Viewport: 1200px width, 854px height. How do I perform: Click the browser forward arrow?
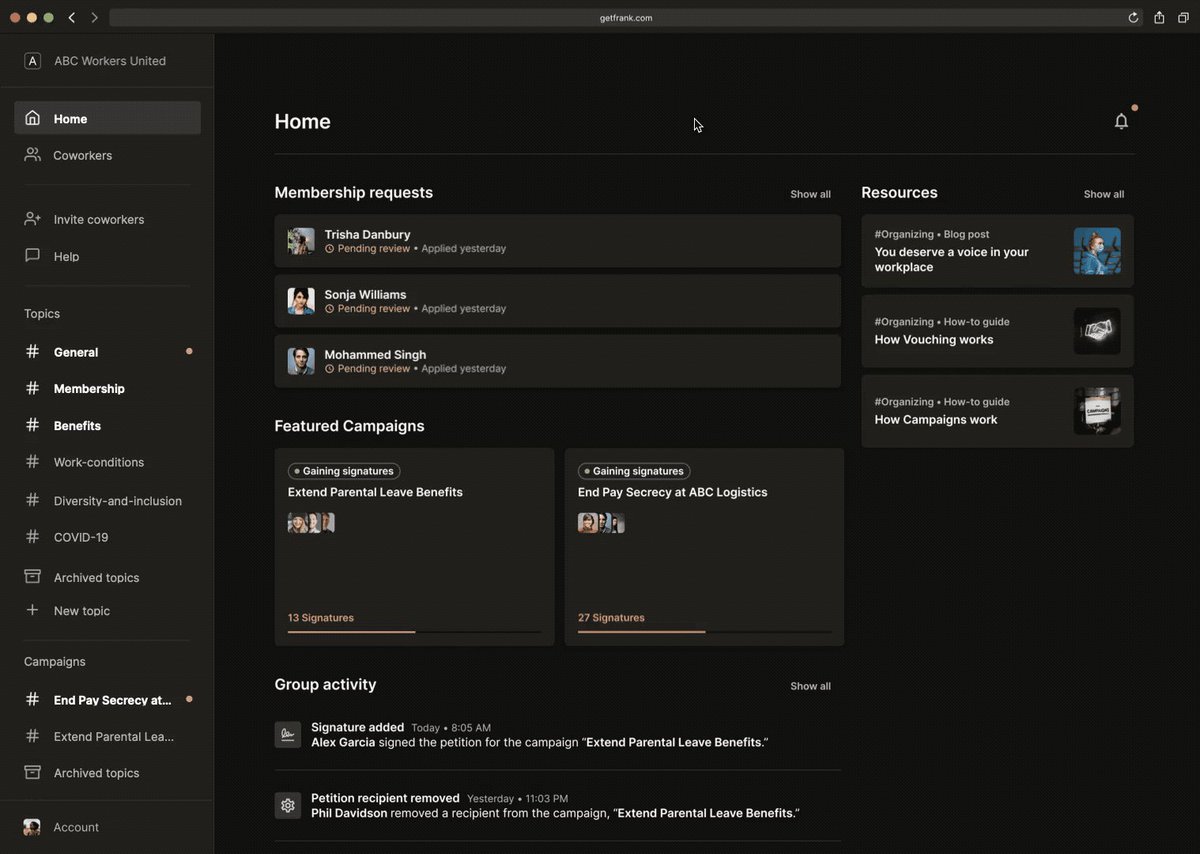point(94,18)
